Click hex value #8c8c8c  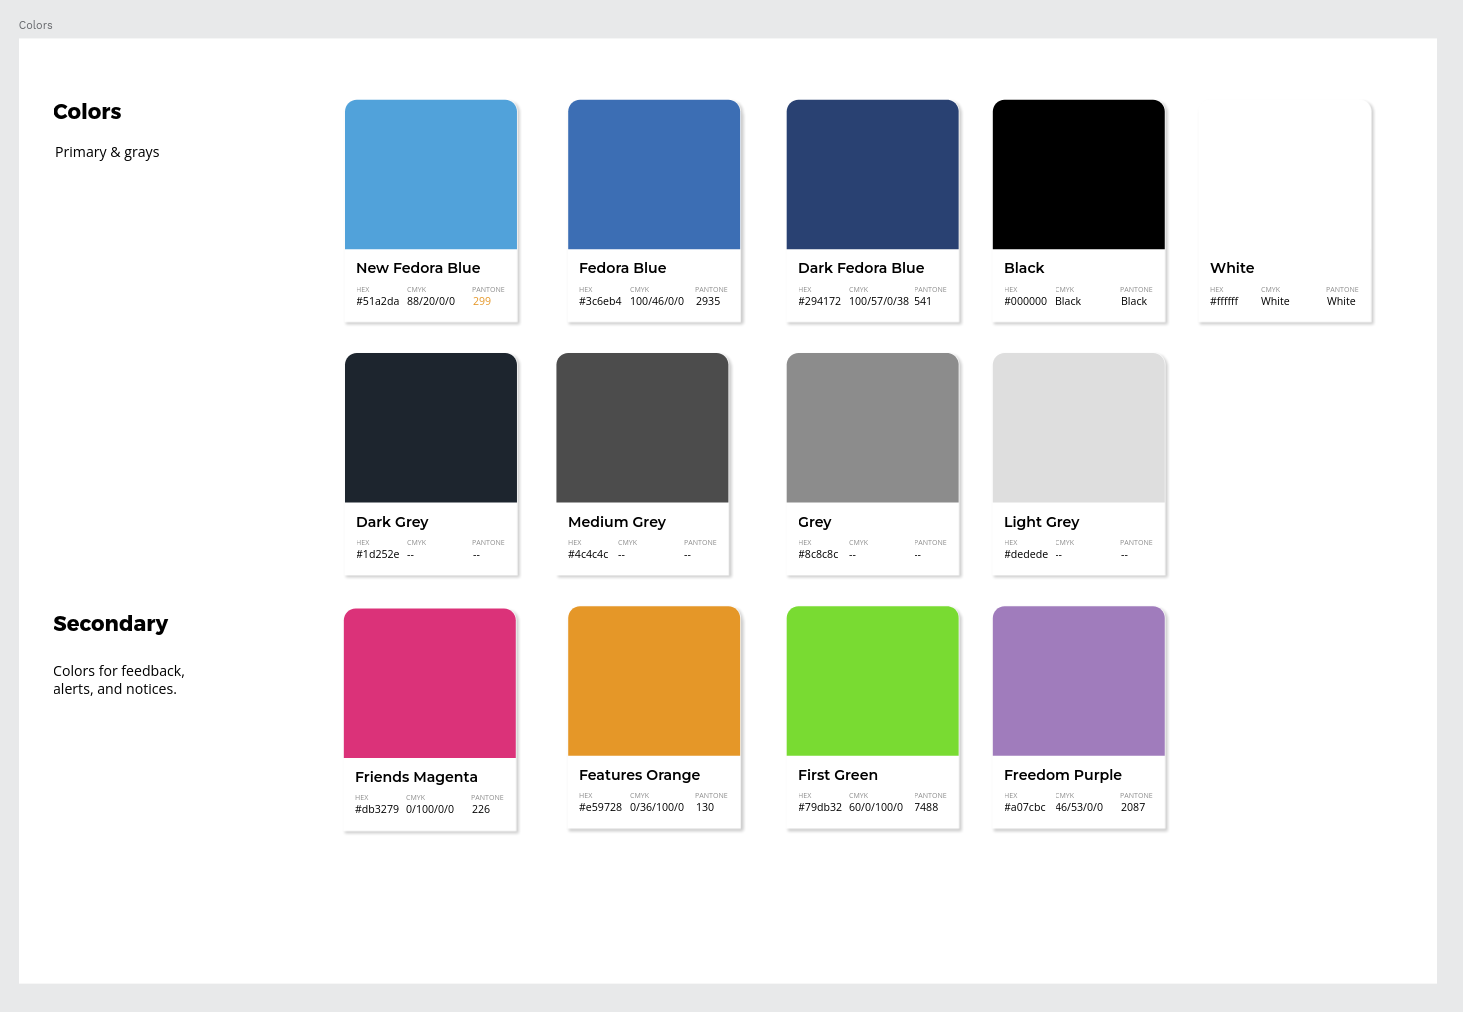[x=819, y=554]
